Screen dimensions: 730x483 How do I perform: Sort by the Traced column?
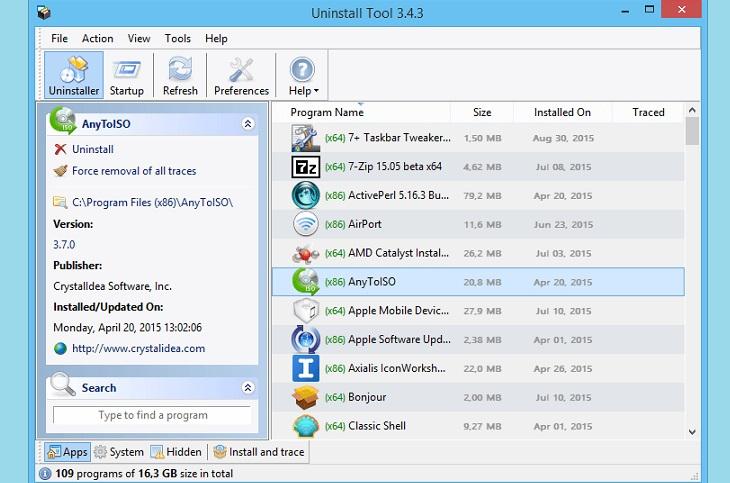point(648,112)
